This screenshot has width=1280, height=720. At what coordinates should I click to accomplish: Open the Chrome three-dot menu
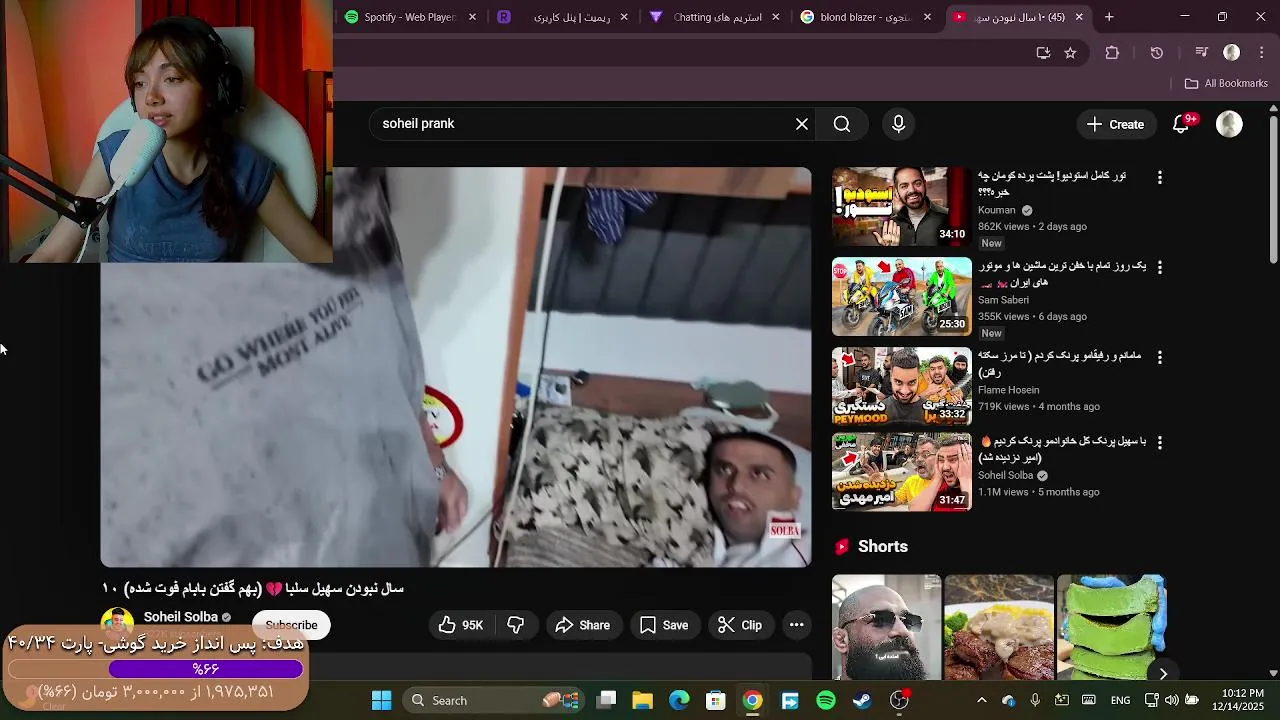[1261, 53]
